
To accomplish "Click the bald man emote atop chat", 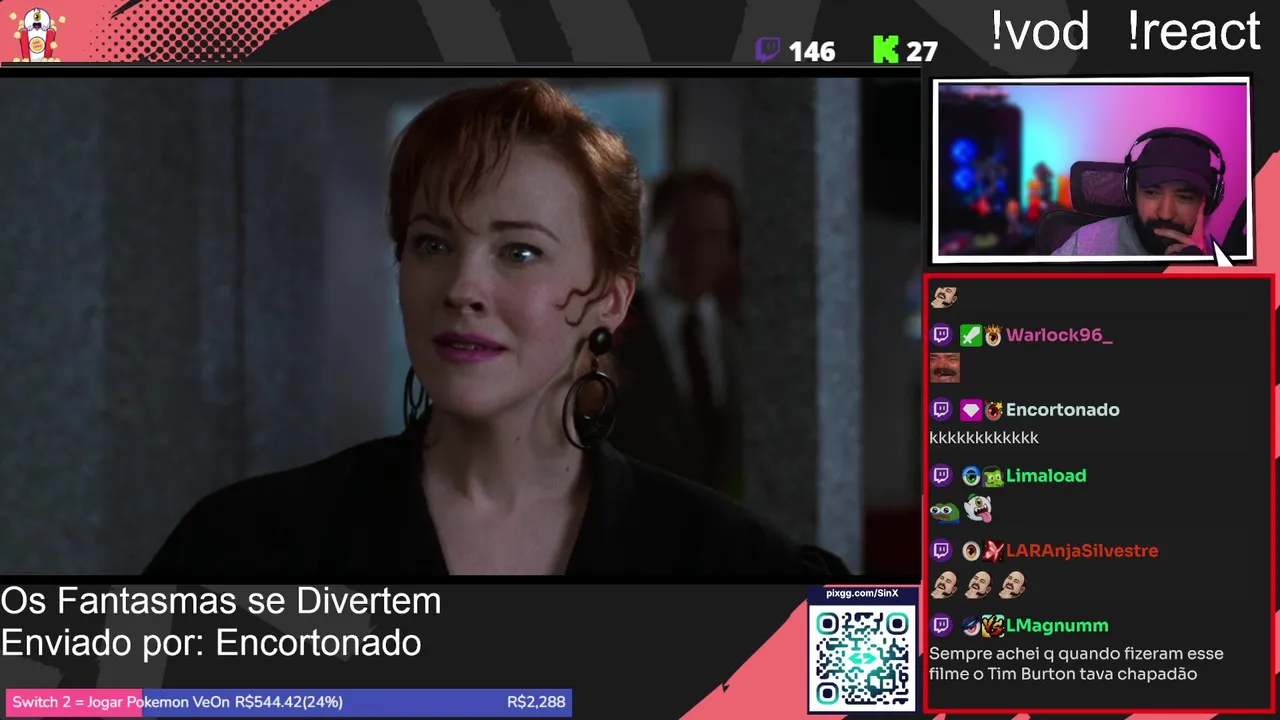I will 944,296.
